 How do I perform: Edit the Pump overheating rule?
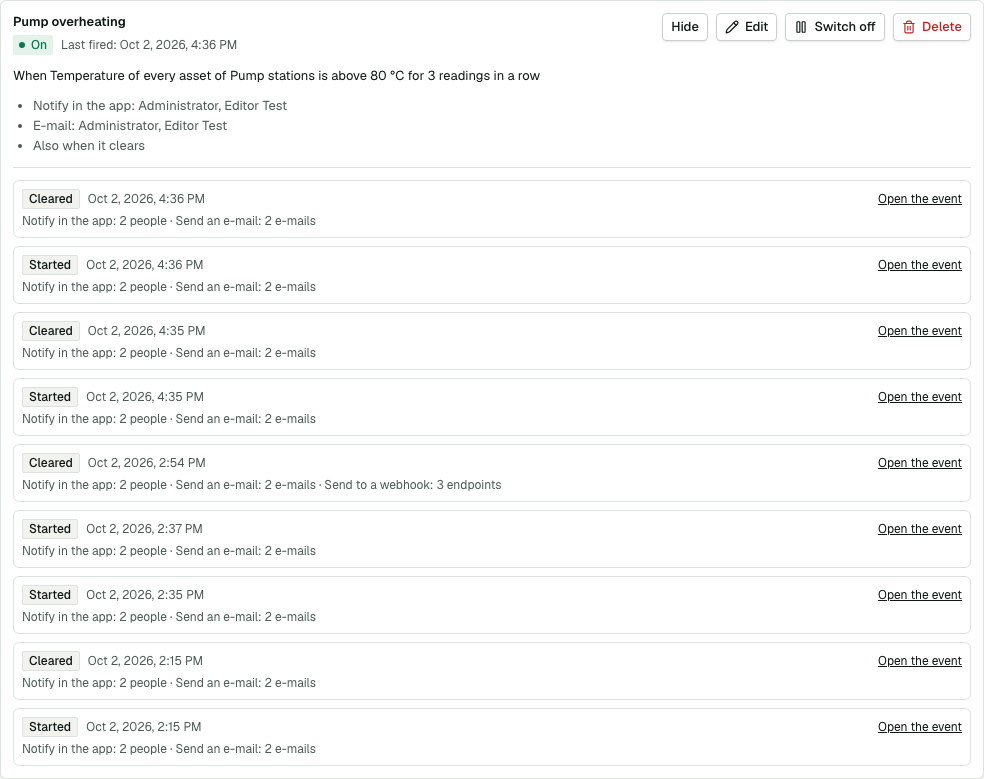(x=746, y=27)
